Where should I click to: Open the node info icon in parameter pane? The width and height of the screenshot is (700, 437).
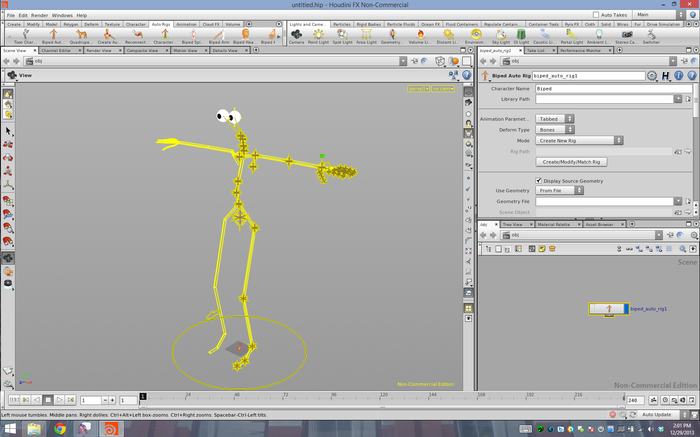pos(679,76)
